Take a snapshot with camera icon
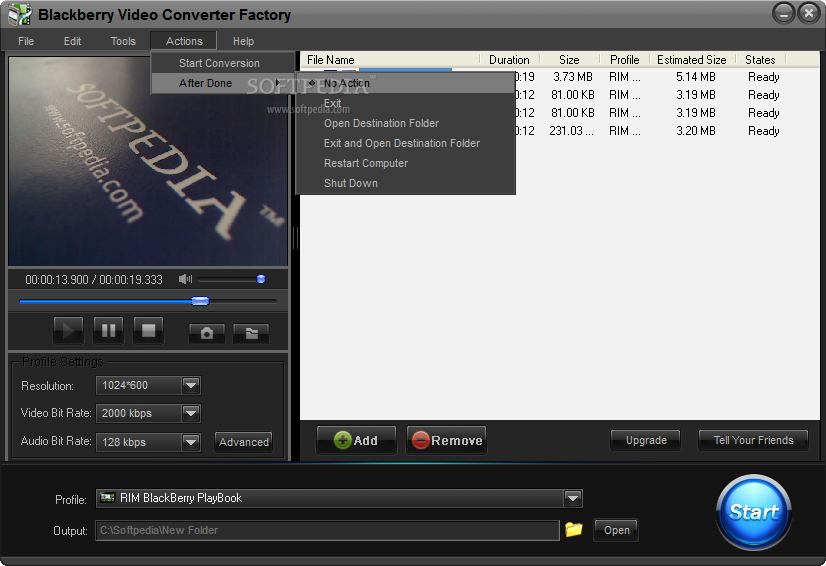 (x=207, y=333)
